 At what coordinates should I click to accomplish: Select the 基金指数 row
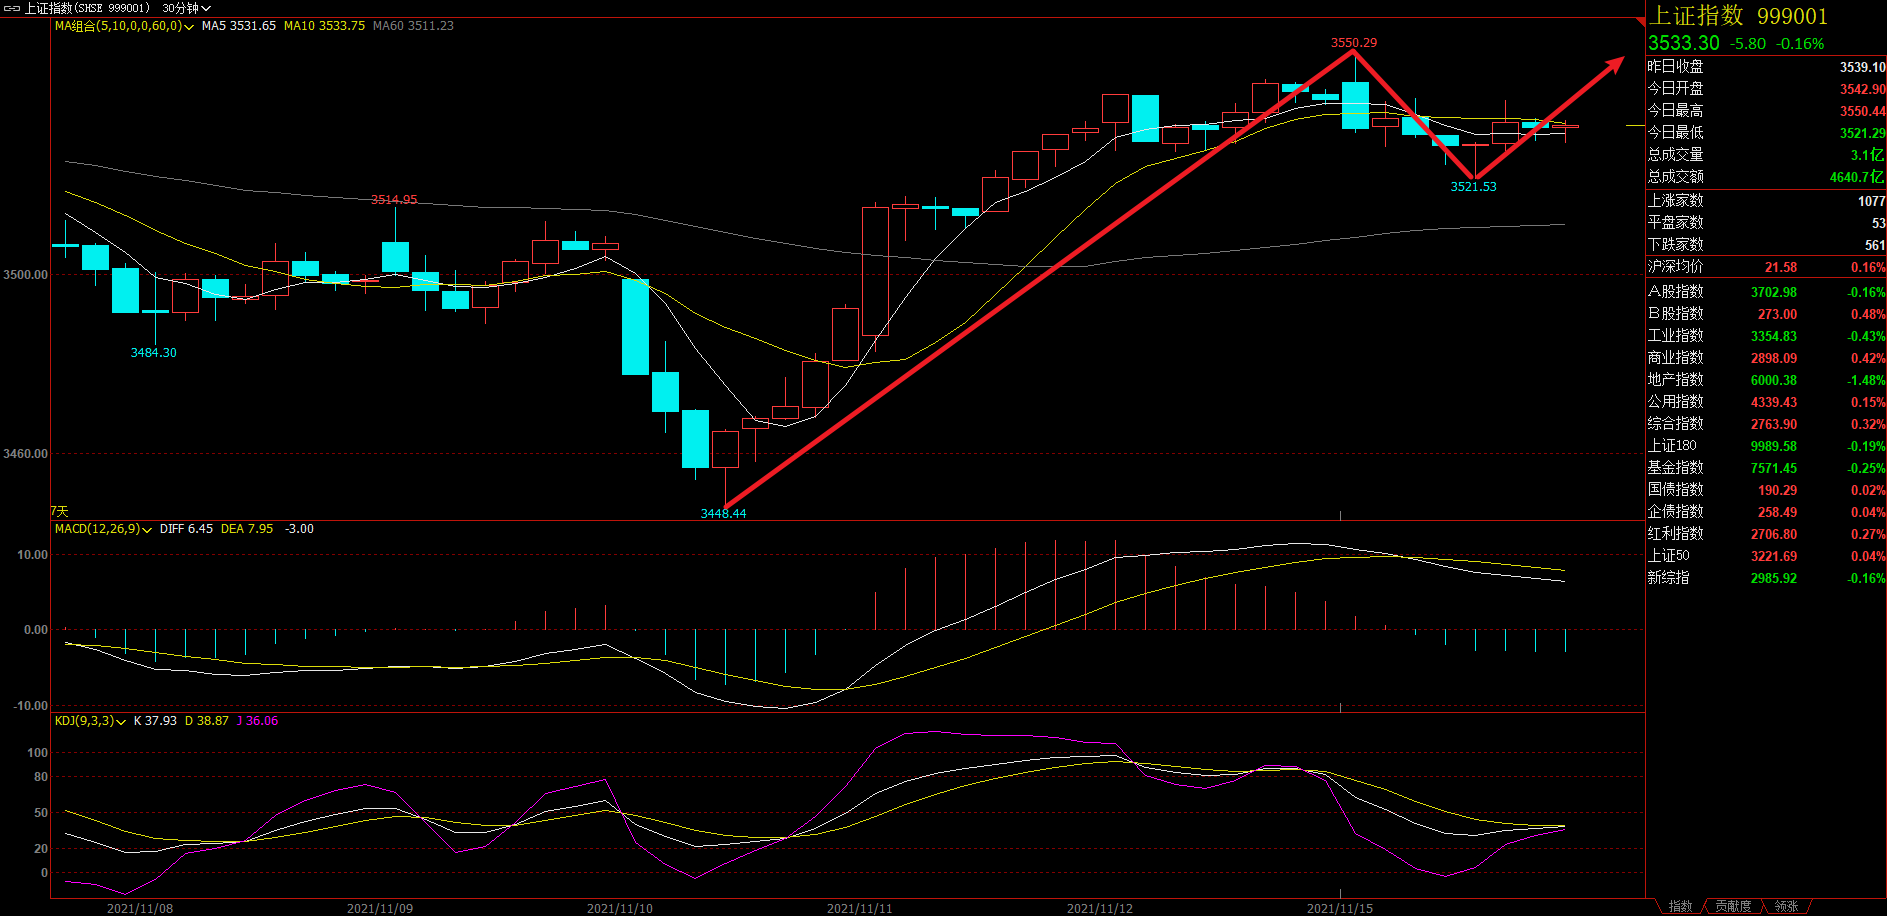click(x=1675, y=468)
